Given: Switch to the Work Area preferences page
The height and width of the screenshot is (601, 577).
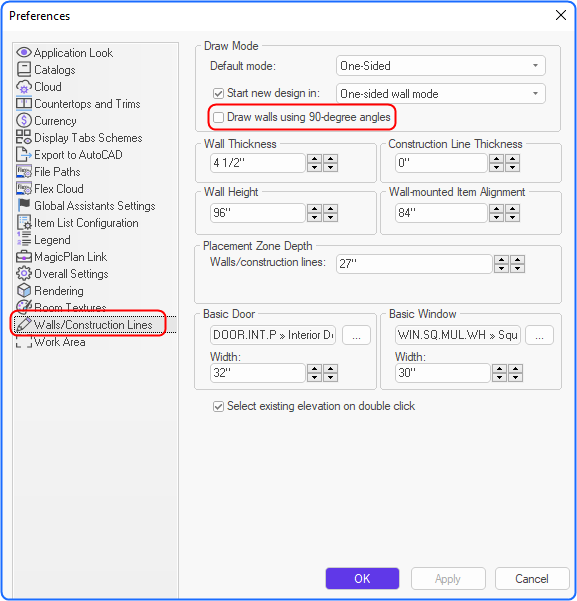Looking at the screenshot, I should [60, 342].
